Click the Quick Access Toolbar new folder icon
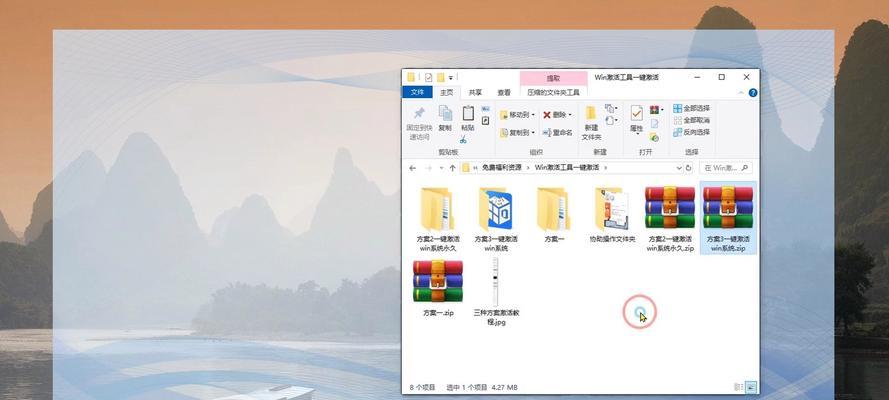This screenshot has height=400, width=889. tap(441, 77)
